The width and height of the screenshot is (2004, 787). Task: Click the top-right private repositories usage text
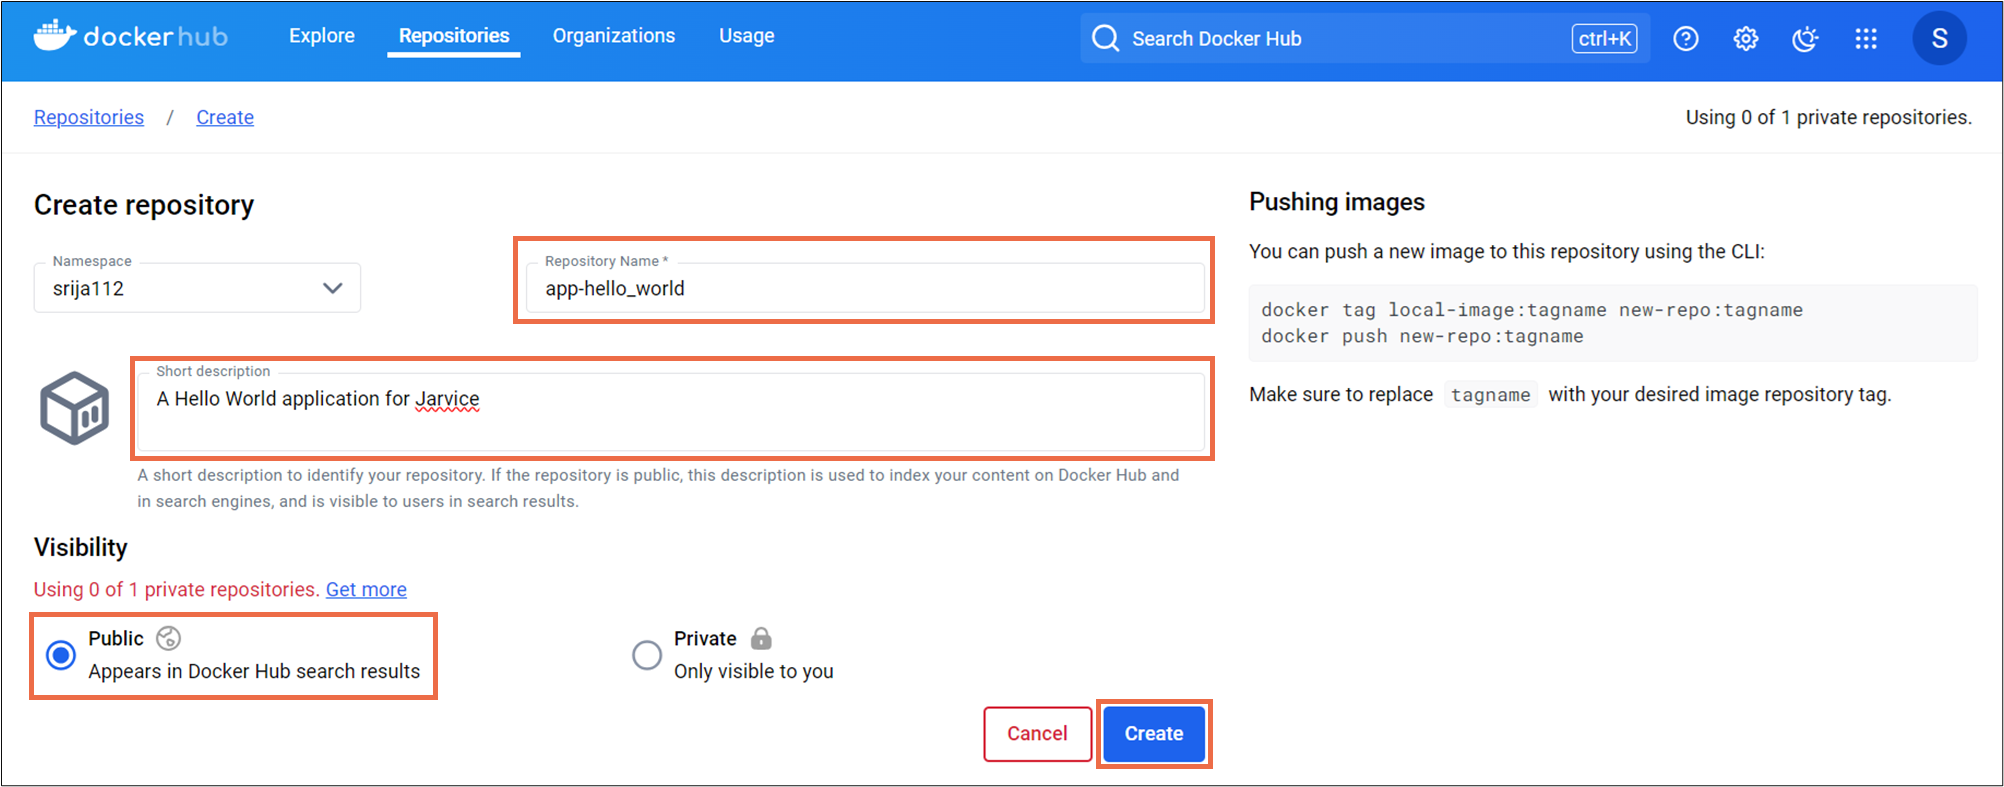[1829, 117]
